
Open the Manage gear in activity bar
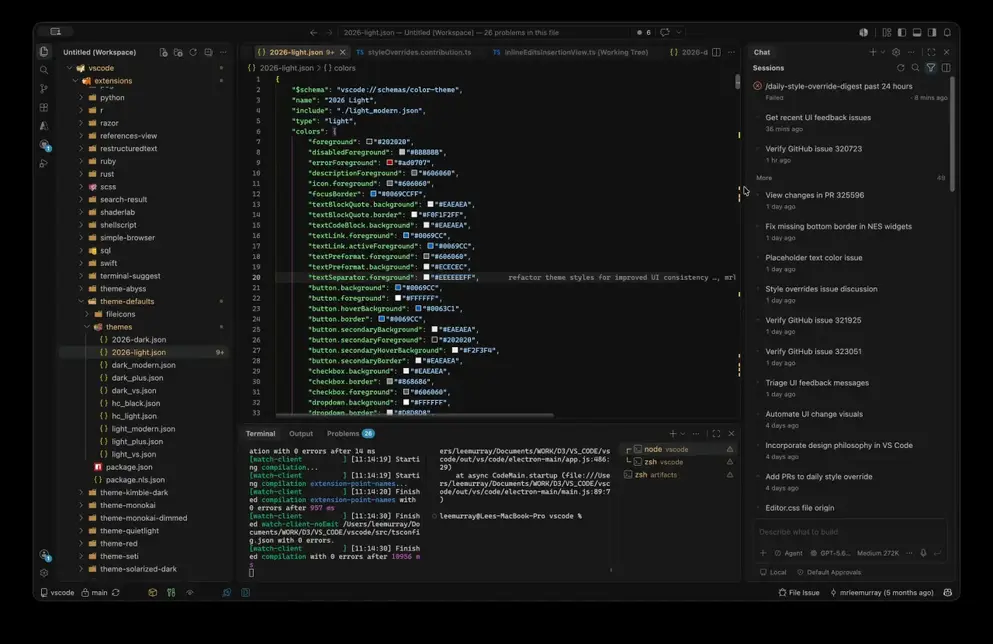point(44,573)
